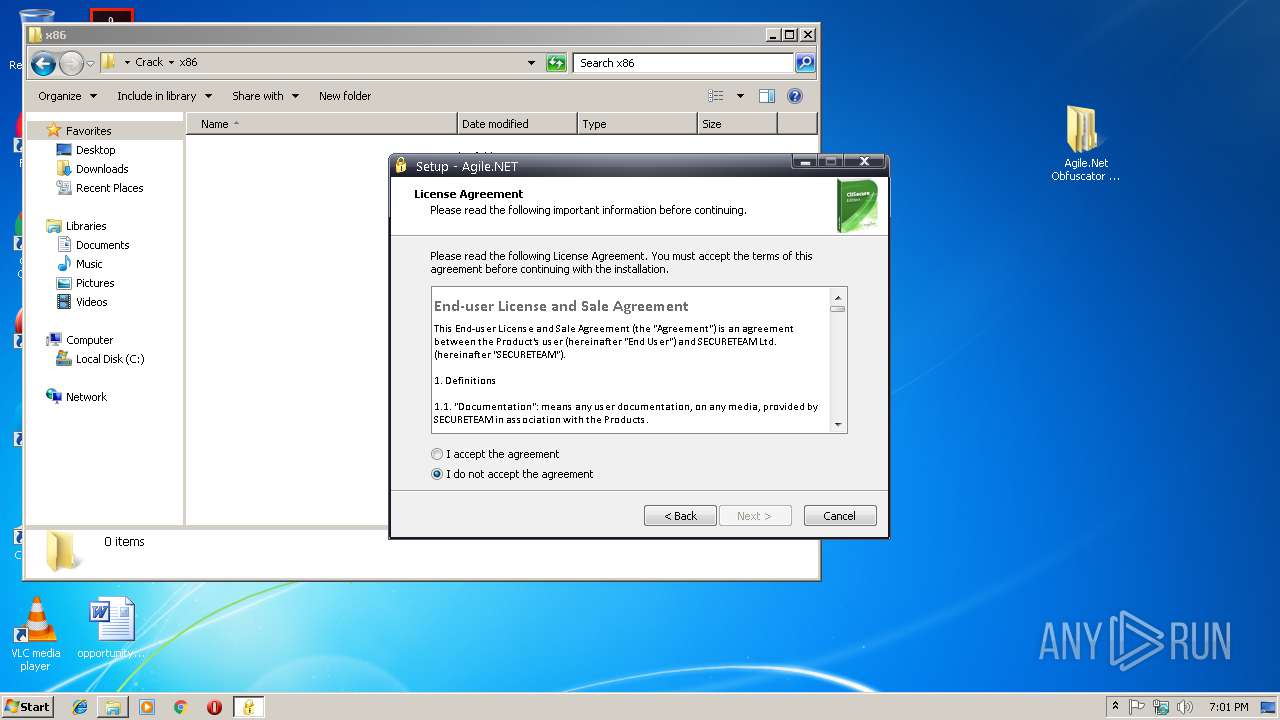The height and width of the screenshot is (720, 1280).
Task: Open Include in library menu
Action: pos(165,96)
